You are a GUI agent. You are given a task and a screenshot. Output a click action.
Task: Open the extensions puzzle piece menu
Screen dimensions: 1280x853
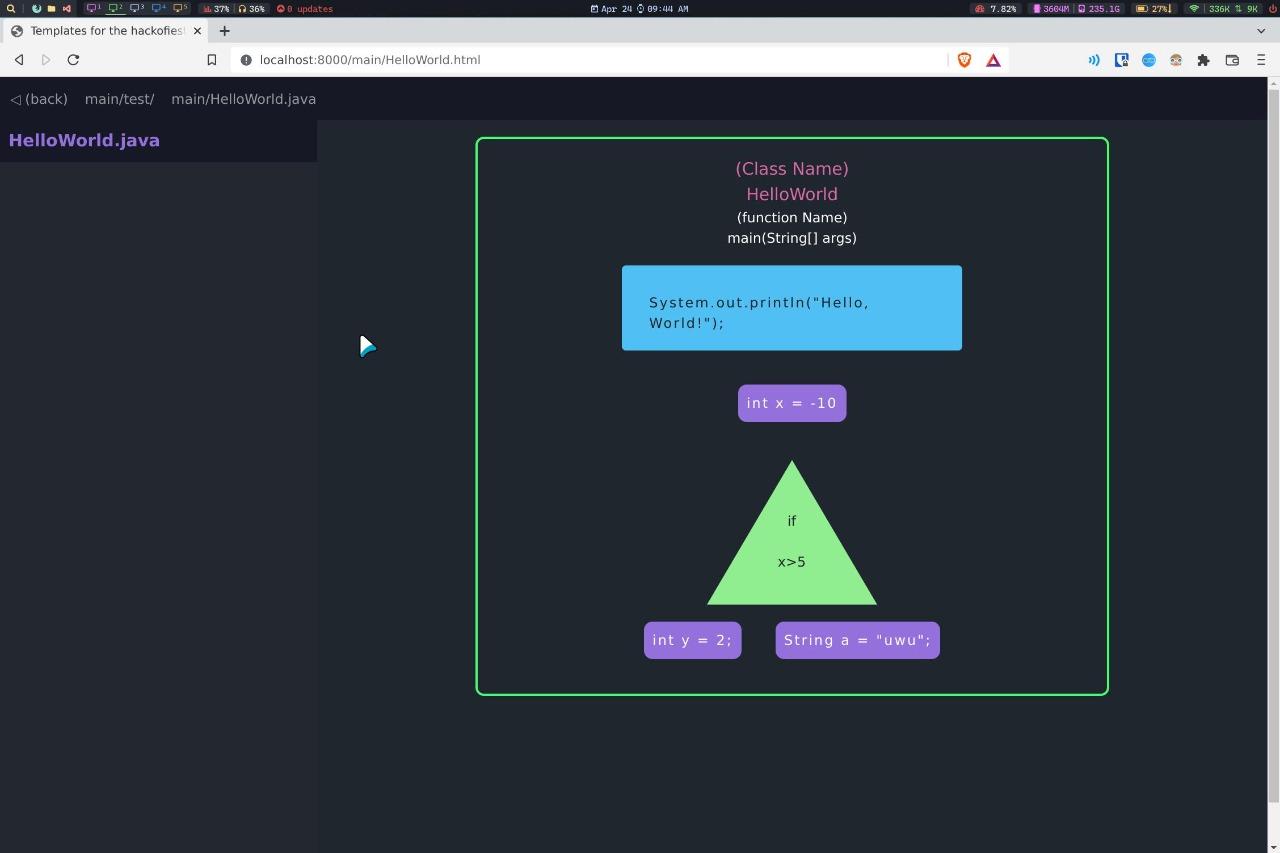1204,60
